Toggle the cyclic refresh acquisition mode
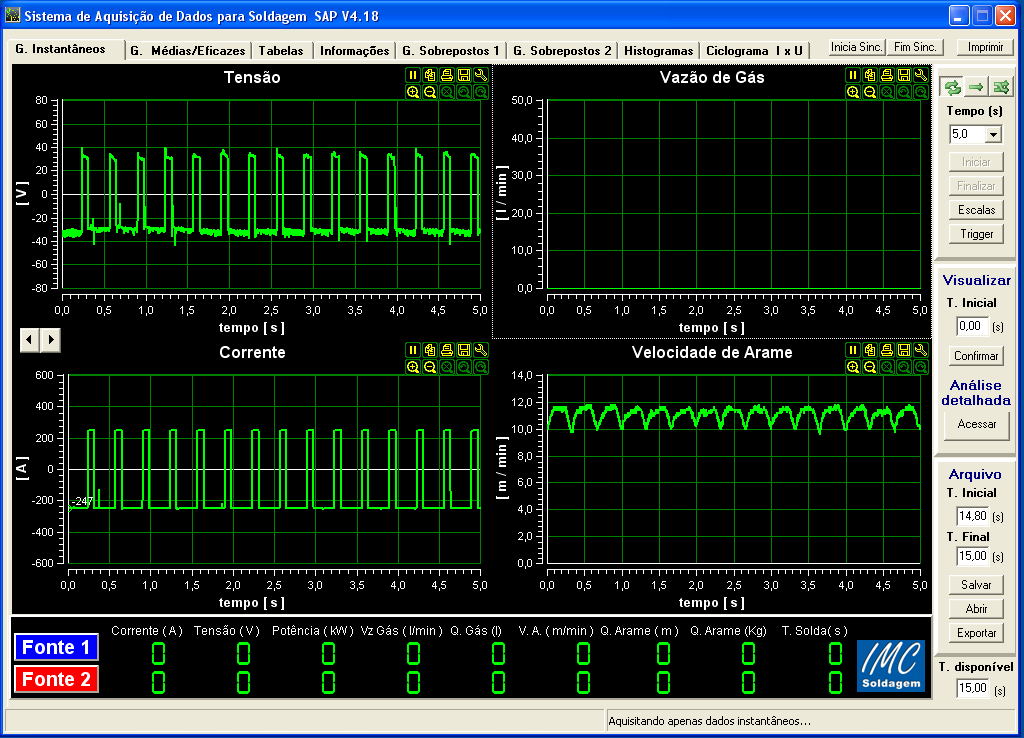1024x738 pixels. click(953, 88)
